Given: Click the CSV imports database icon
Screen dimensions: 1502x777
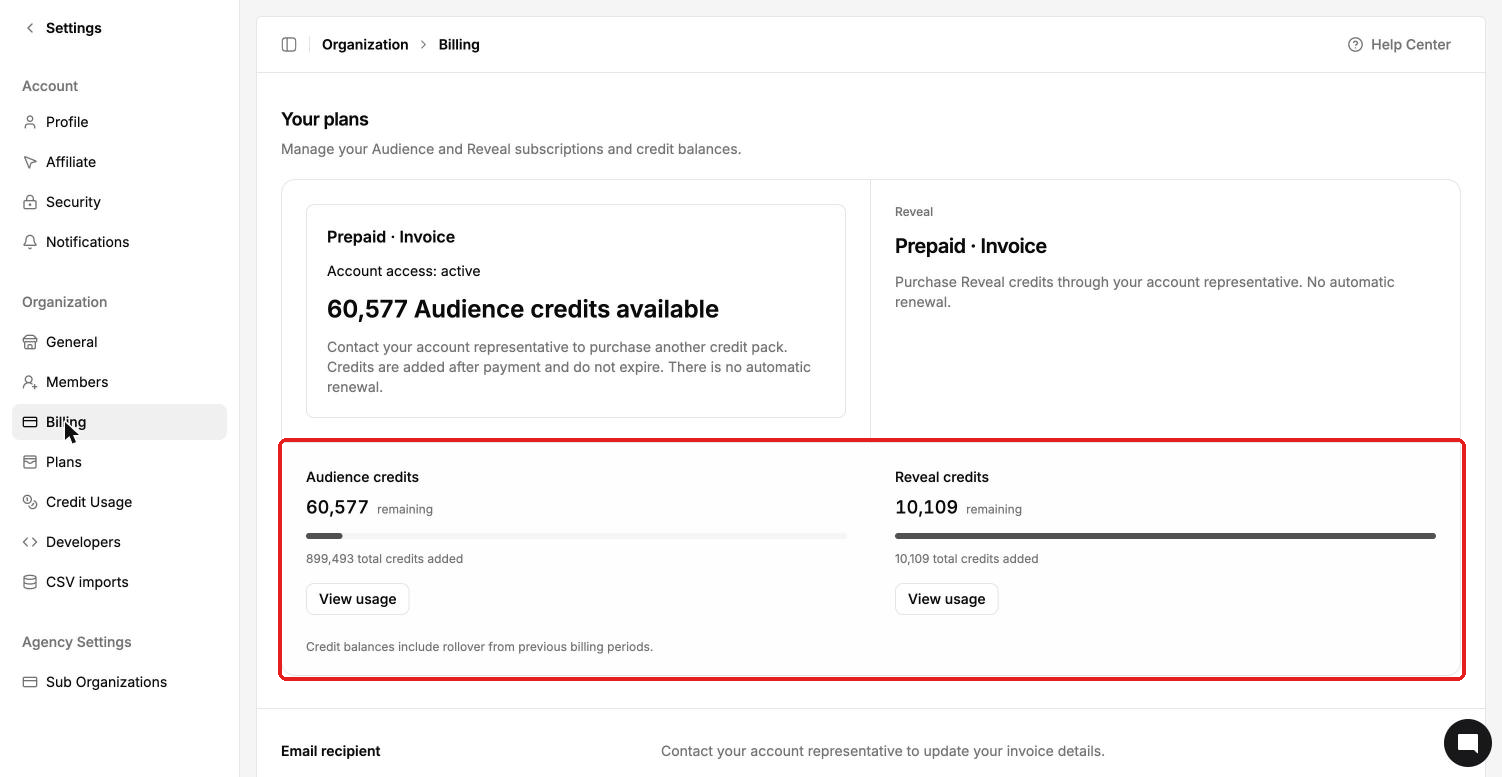Looking at the screenshot, I should click(x=30, y=582).
